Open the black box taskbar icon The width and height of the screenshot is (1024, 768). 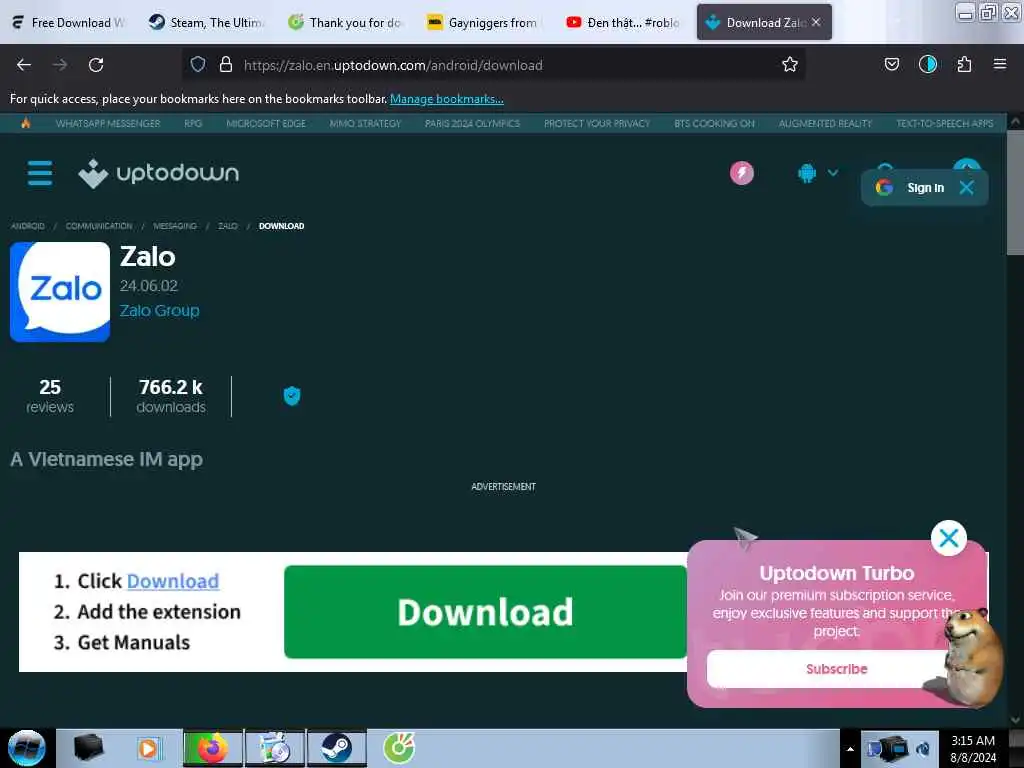(x=88, y=748)
